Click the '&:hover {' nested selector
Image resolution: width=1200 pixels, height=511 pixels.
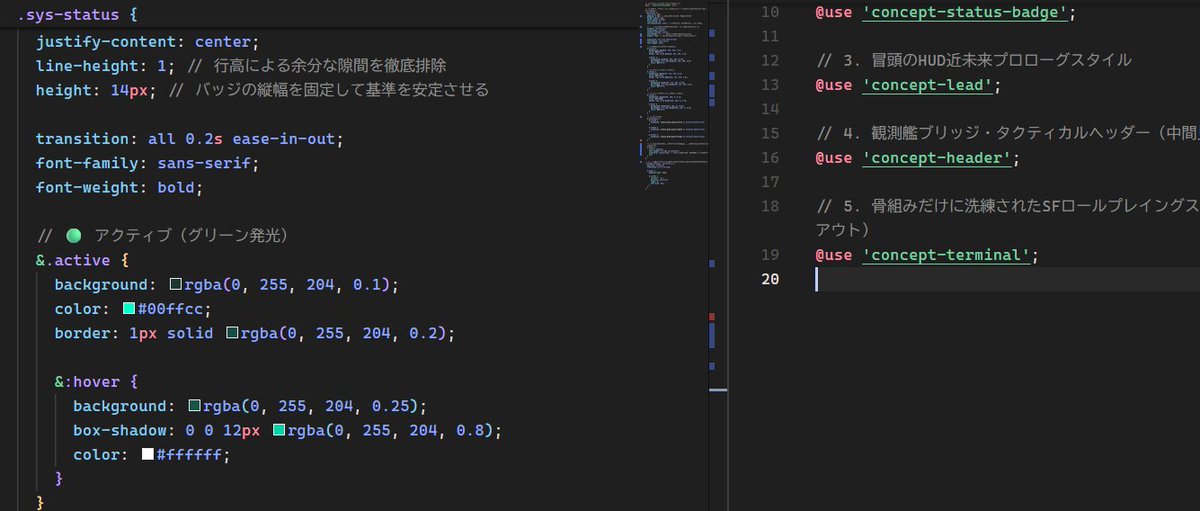click(x=96, y=382)
